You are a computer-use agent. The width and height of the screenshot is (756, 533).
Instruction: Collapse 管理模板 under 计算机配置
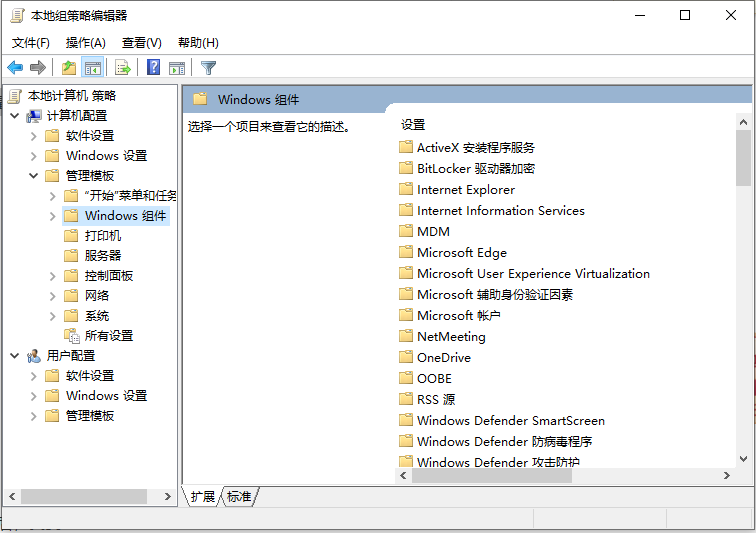click(x=33, y=176)
